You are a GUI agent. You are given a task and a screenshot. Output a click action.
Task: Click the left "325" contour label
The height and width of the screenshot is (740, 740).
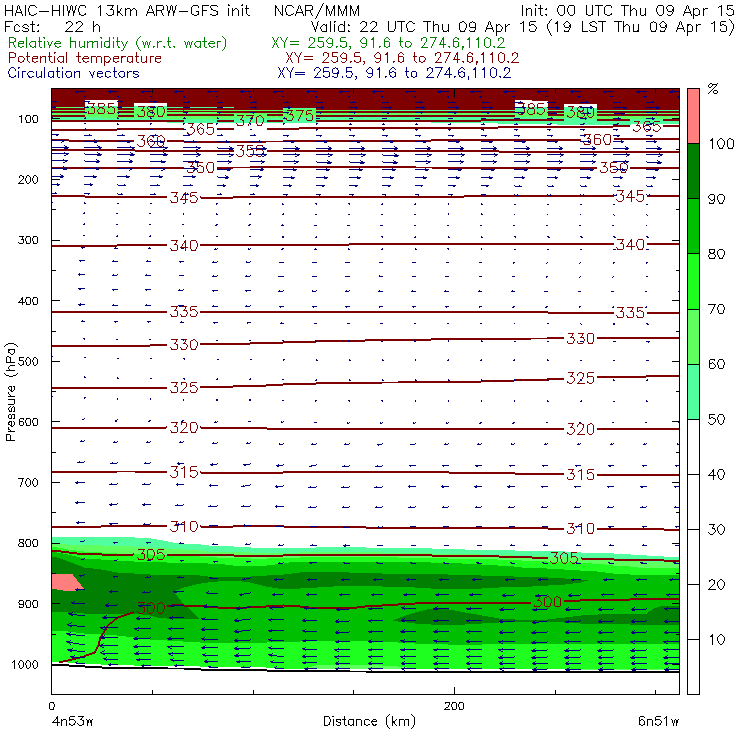184,387
